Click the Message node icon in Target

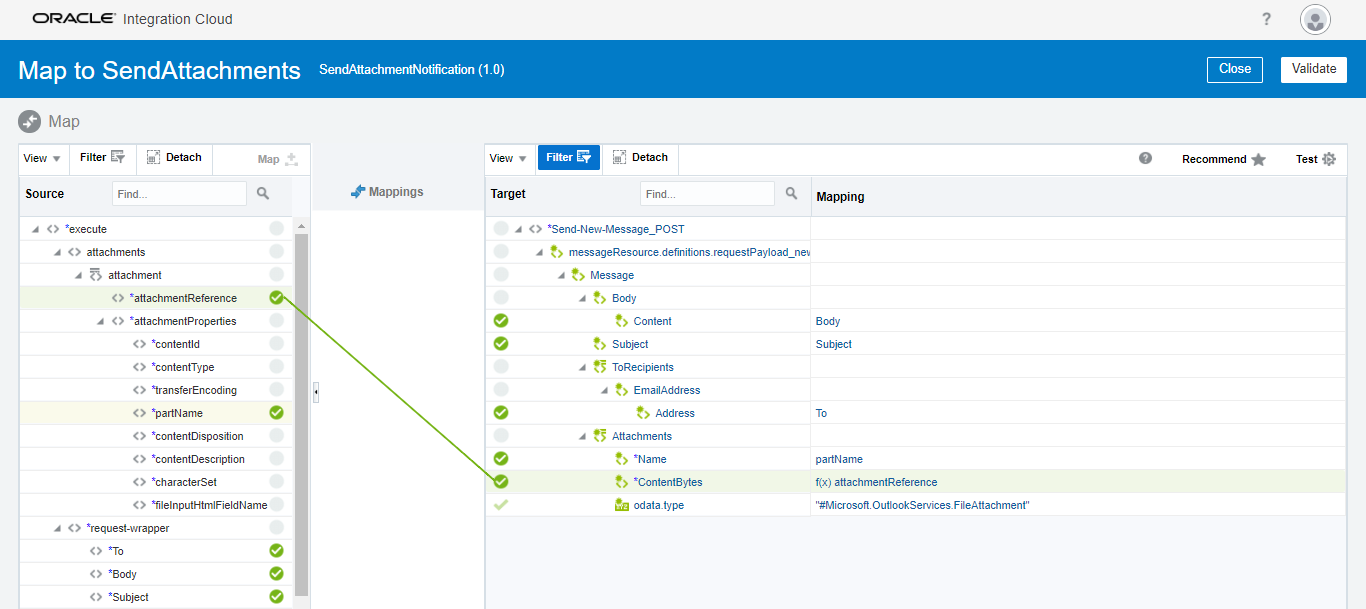[x=578, y=275]
